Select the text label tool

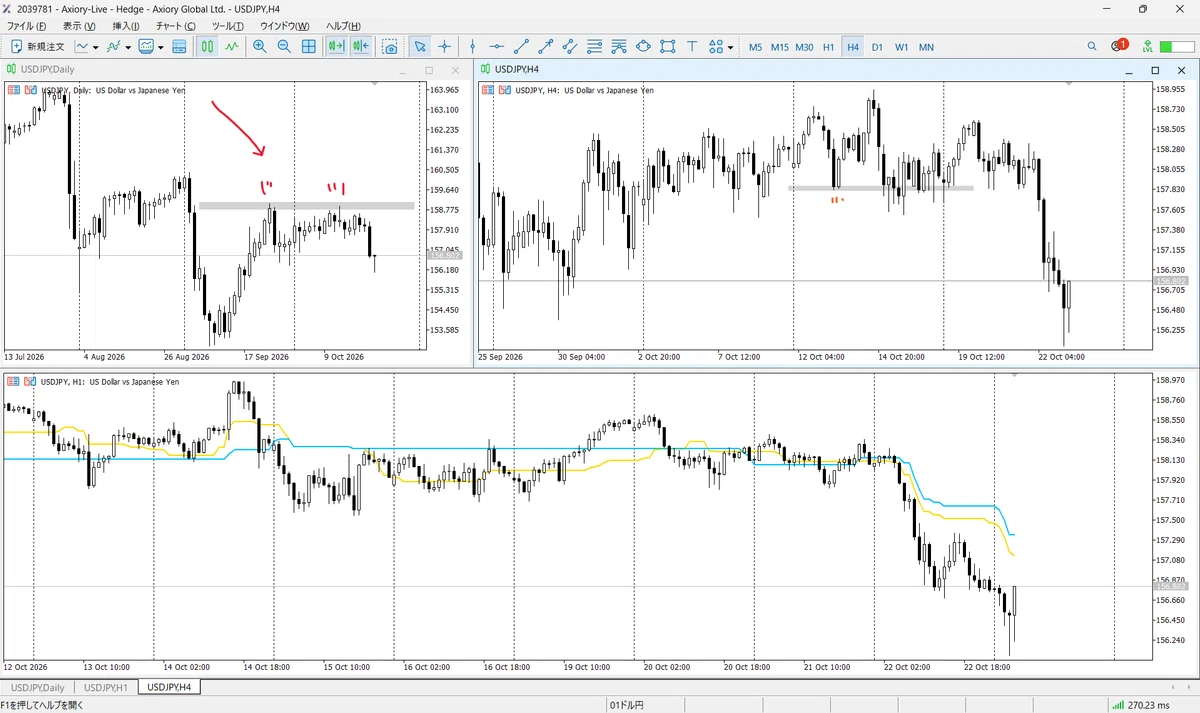(692, 47)
